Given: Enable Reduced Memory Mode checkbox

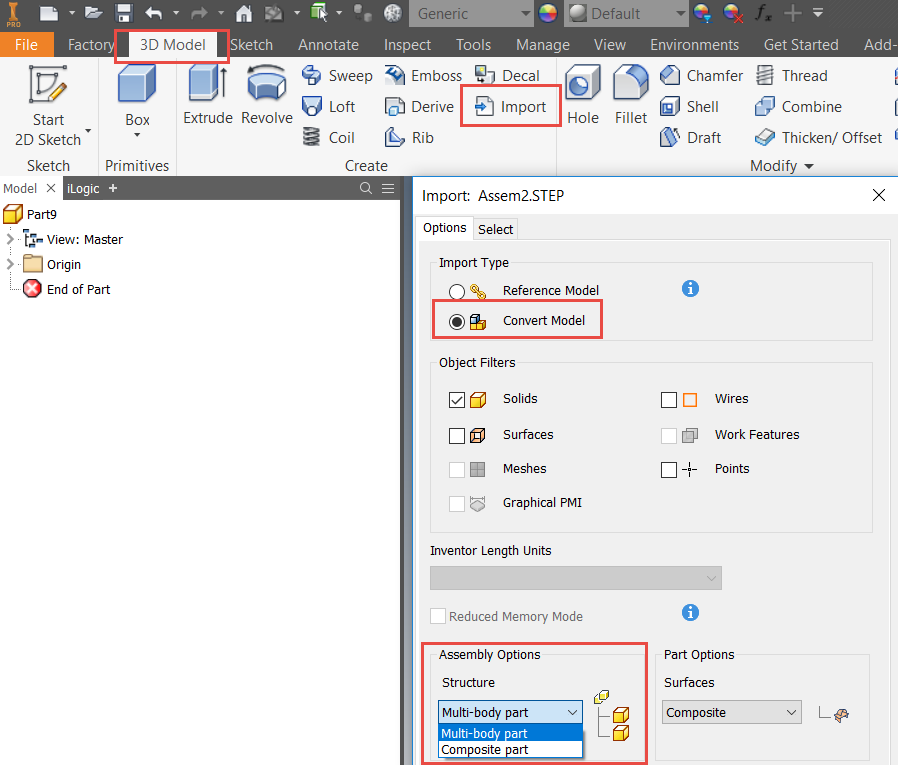Looking at the screenshot, I should [x=438, y=616].
